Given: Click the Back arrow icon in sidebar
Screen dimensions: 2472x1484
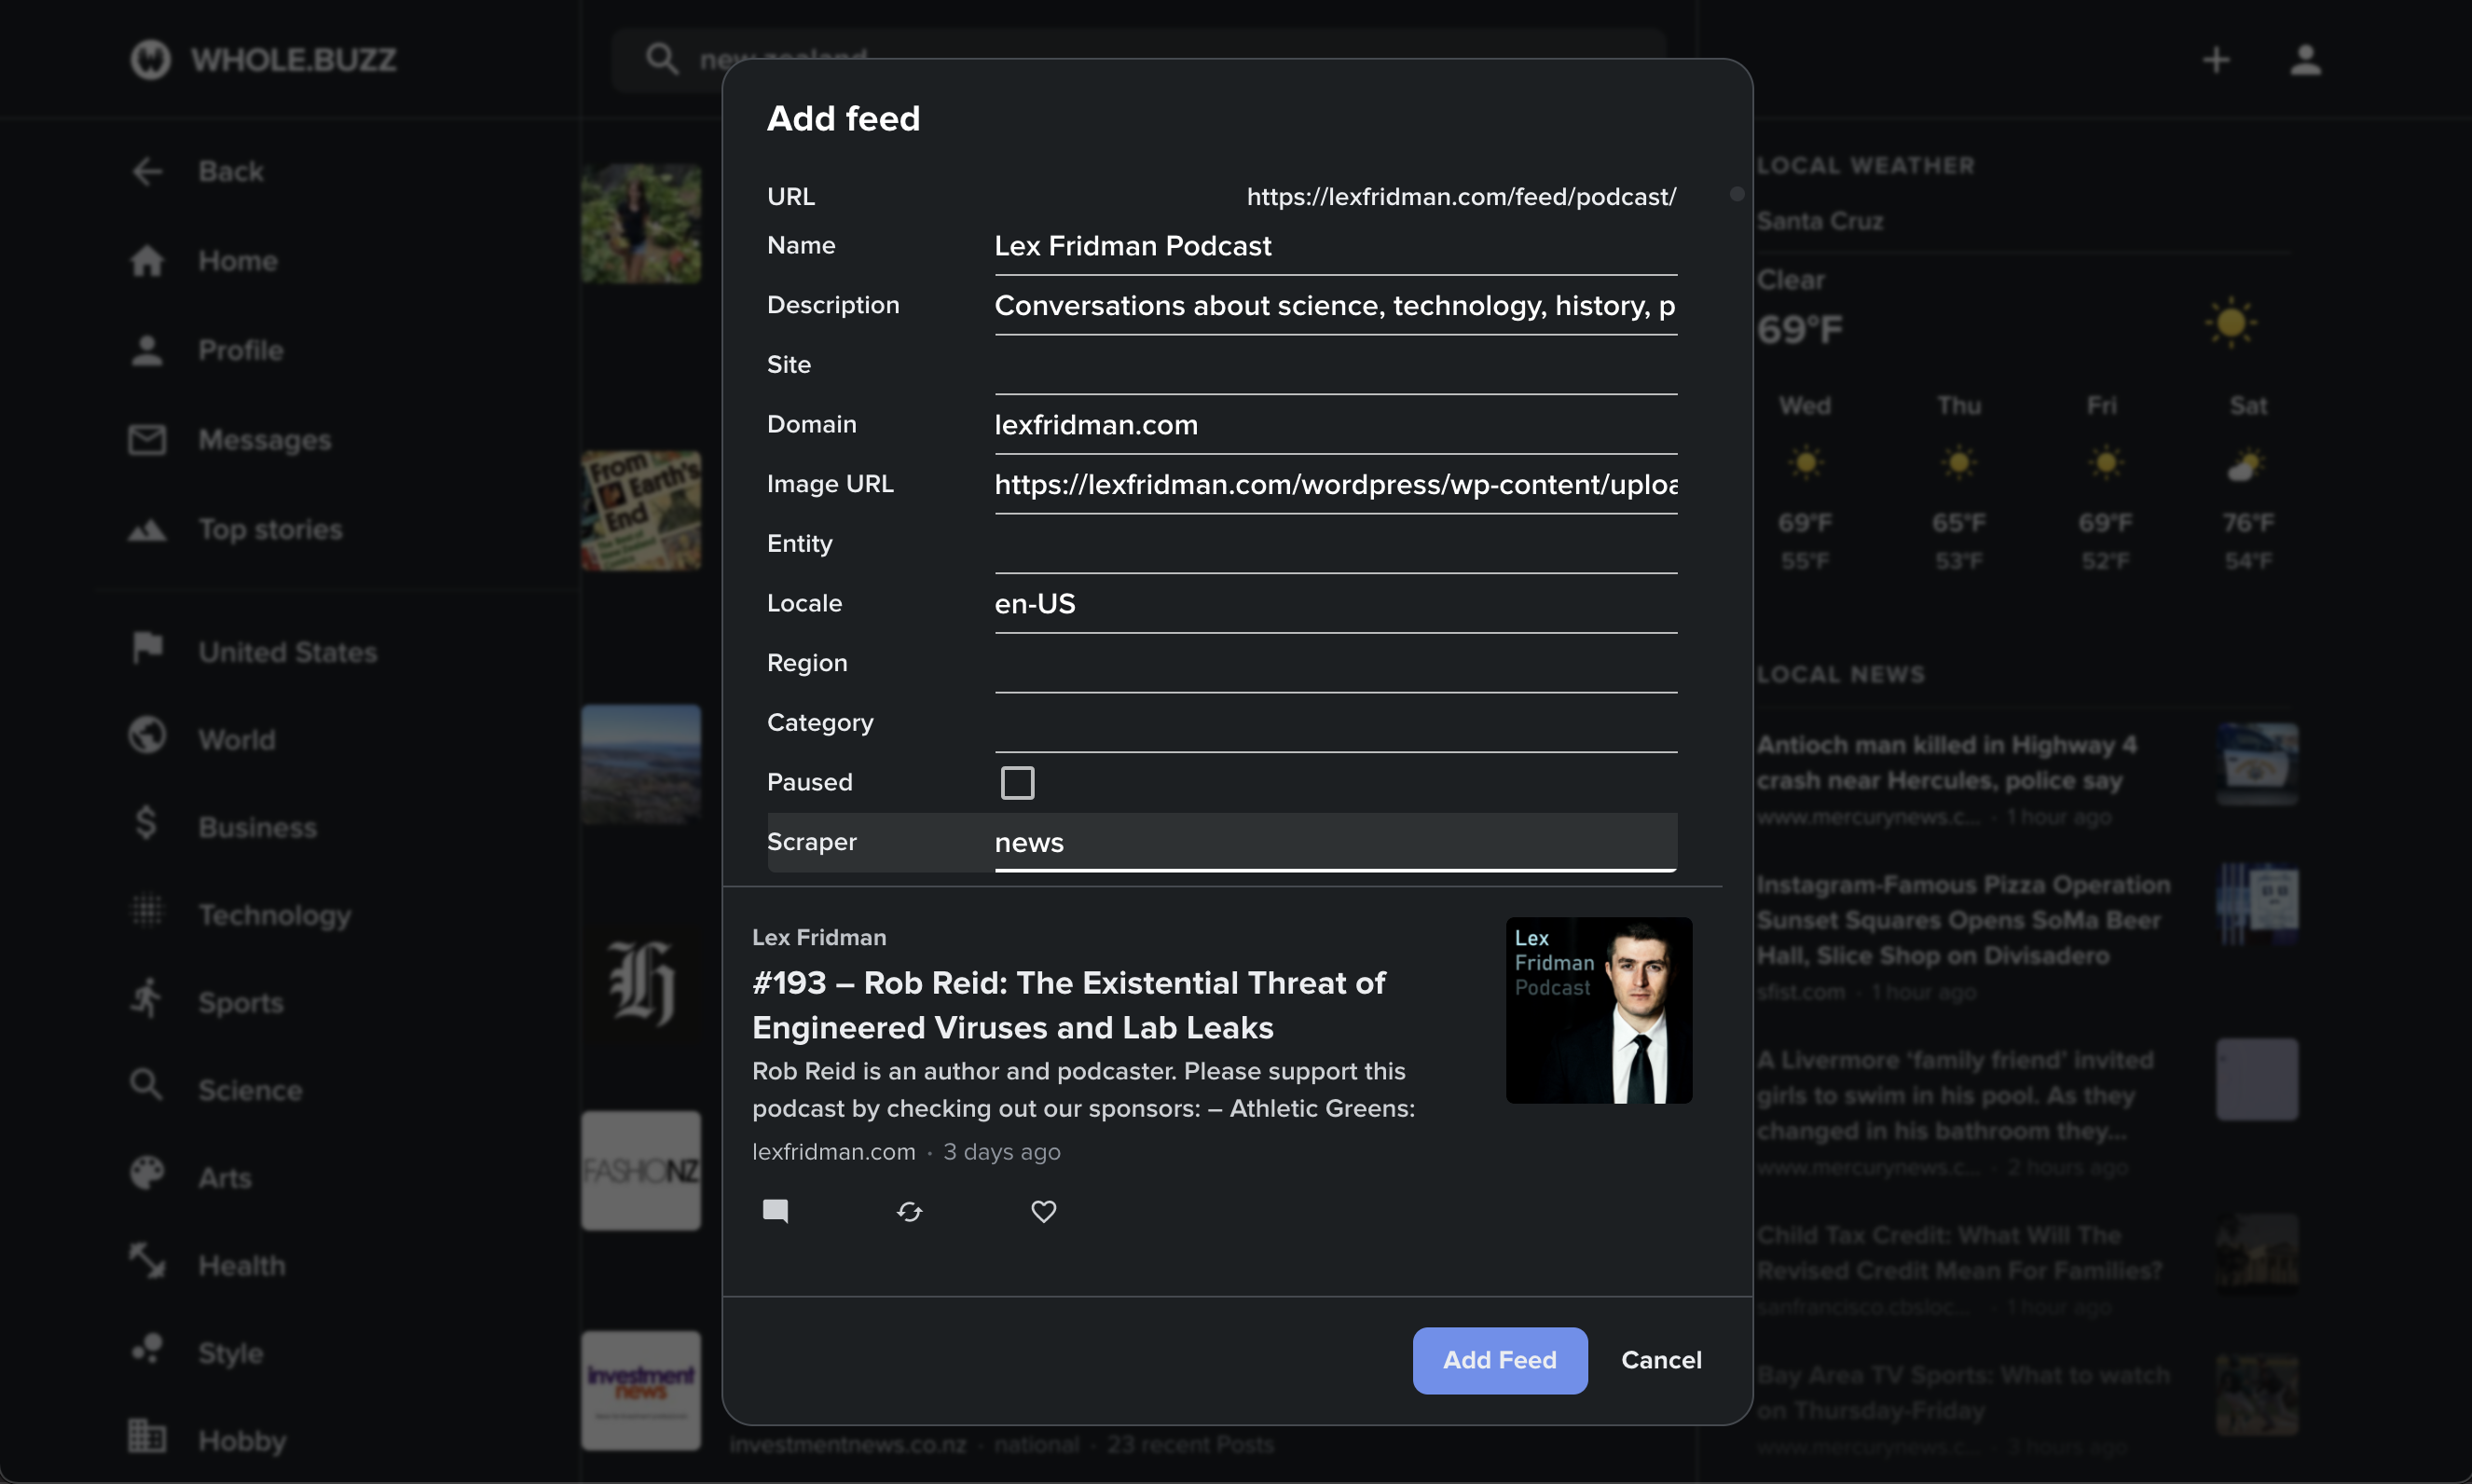Looking at the screenshot, I should pyautogui.click(x=147, y=171).
